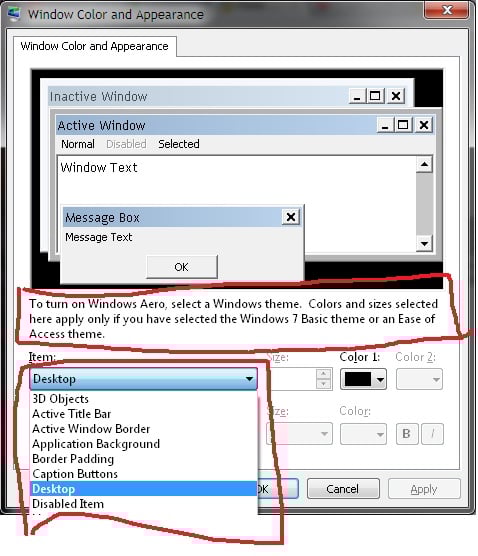This screenshot has width=478, height=556.
Task: Open the font Color dropdown
Action: (x=363, y=434)
